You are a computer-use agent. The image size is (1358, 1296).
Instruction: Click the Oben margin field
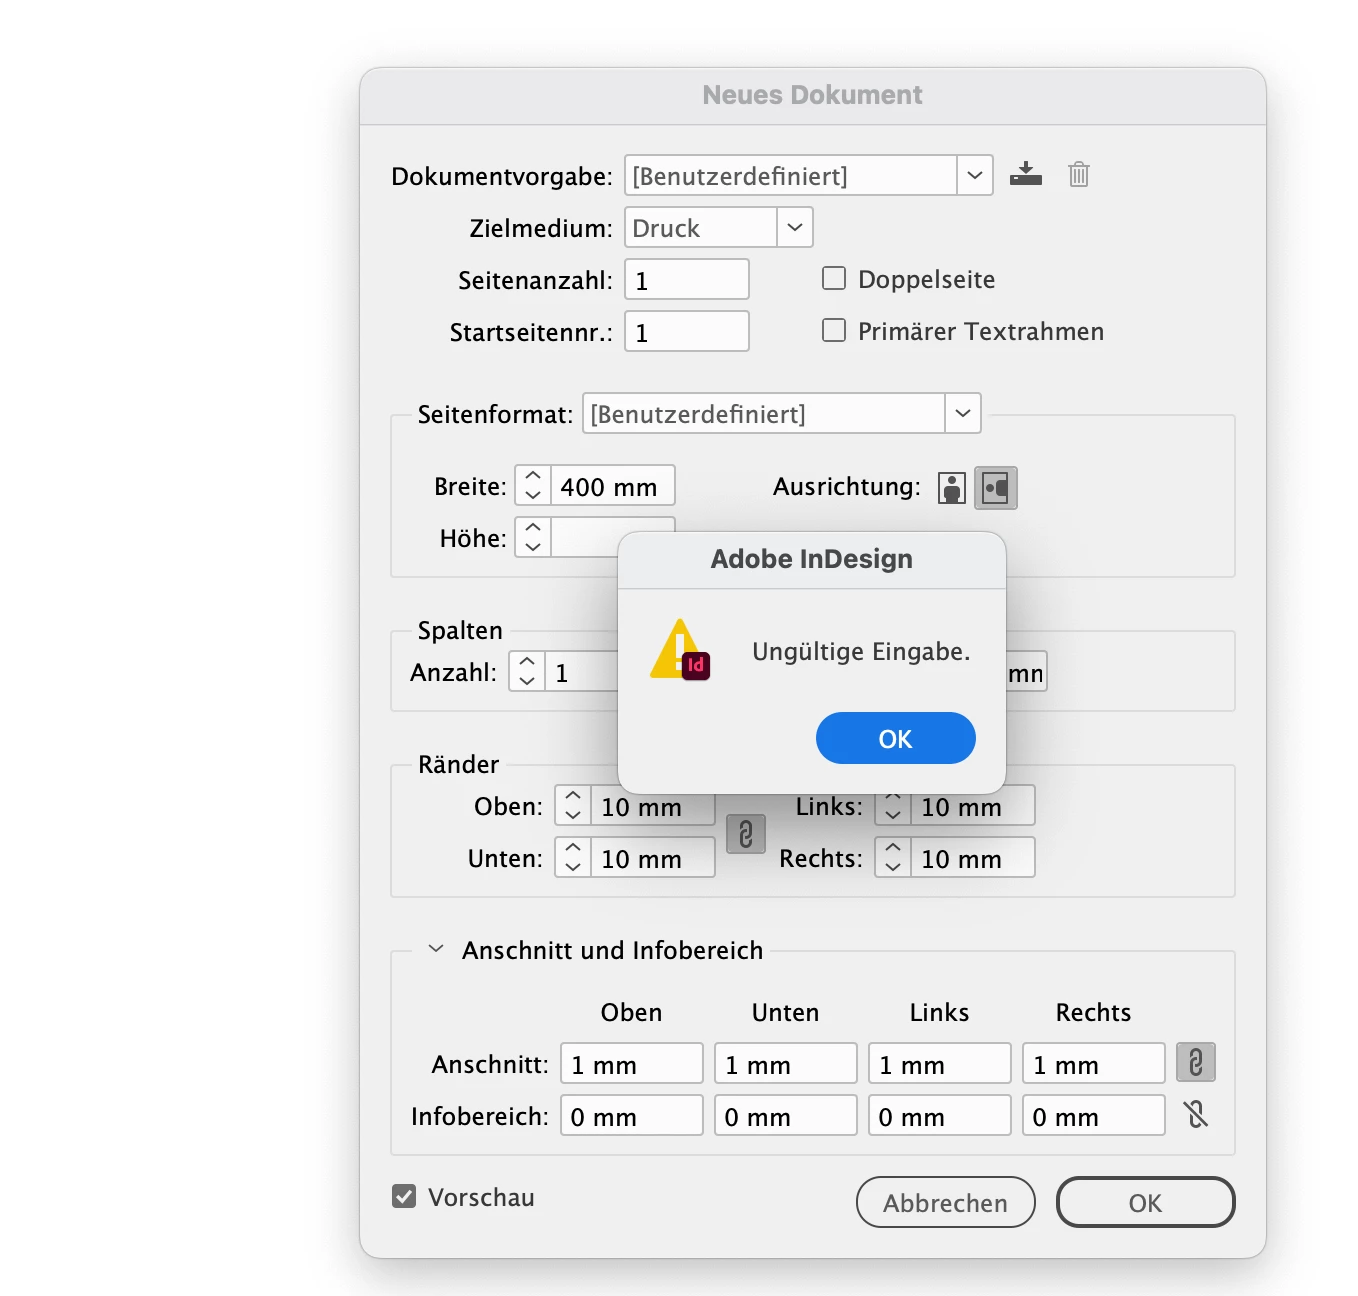point(653,806)
